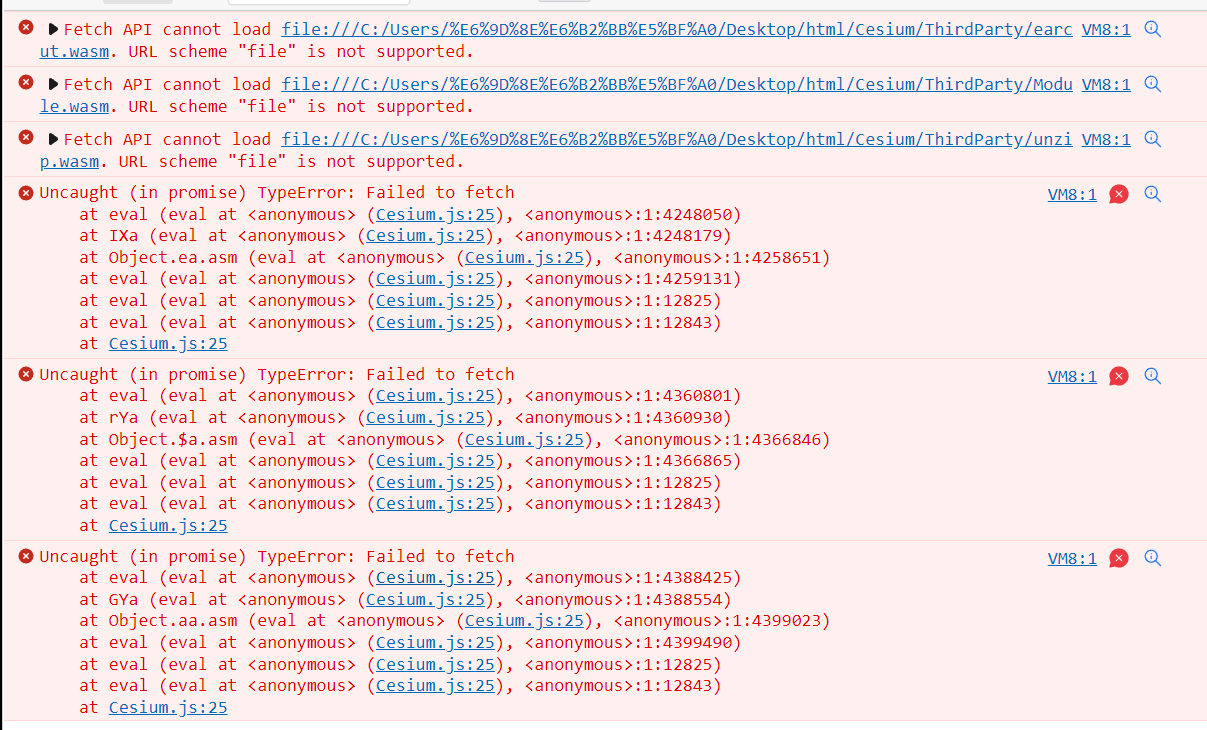Image resolution: width=1207 pixels, height=730 pixels.
Task: Expand the Module.wasm Fetch API error
Action: click(53, 85)
